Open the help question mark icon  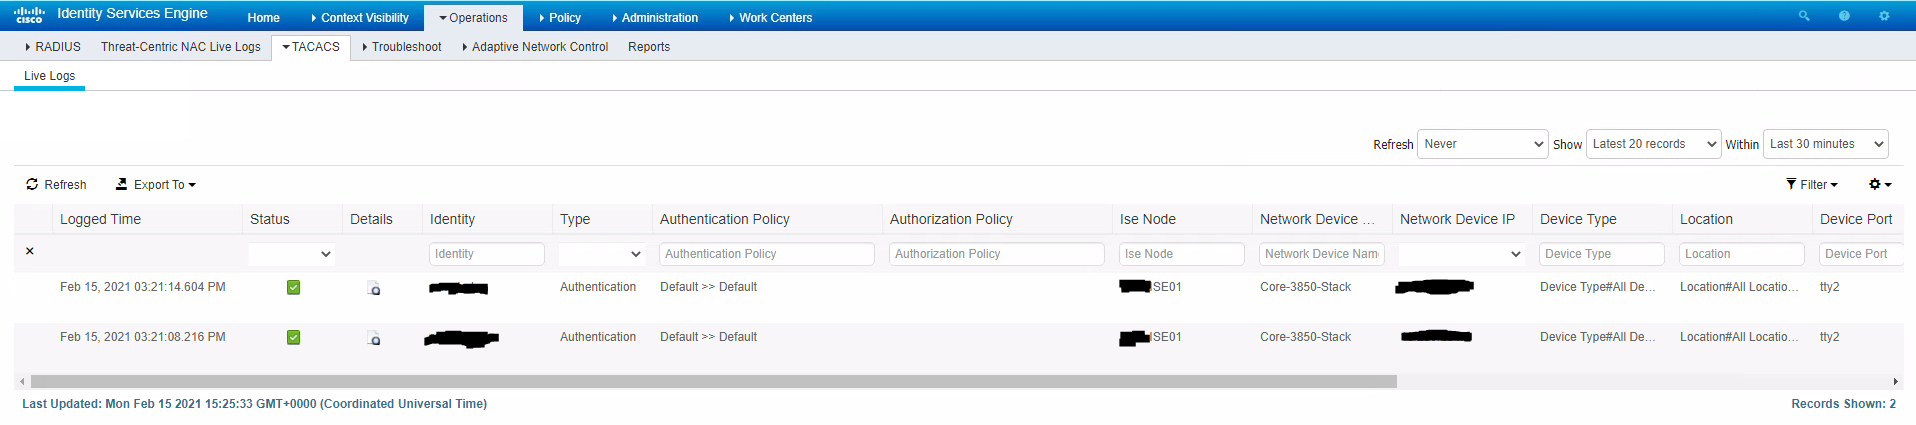(1844, 16)
